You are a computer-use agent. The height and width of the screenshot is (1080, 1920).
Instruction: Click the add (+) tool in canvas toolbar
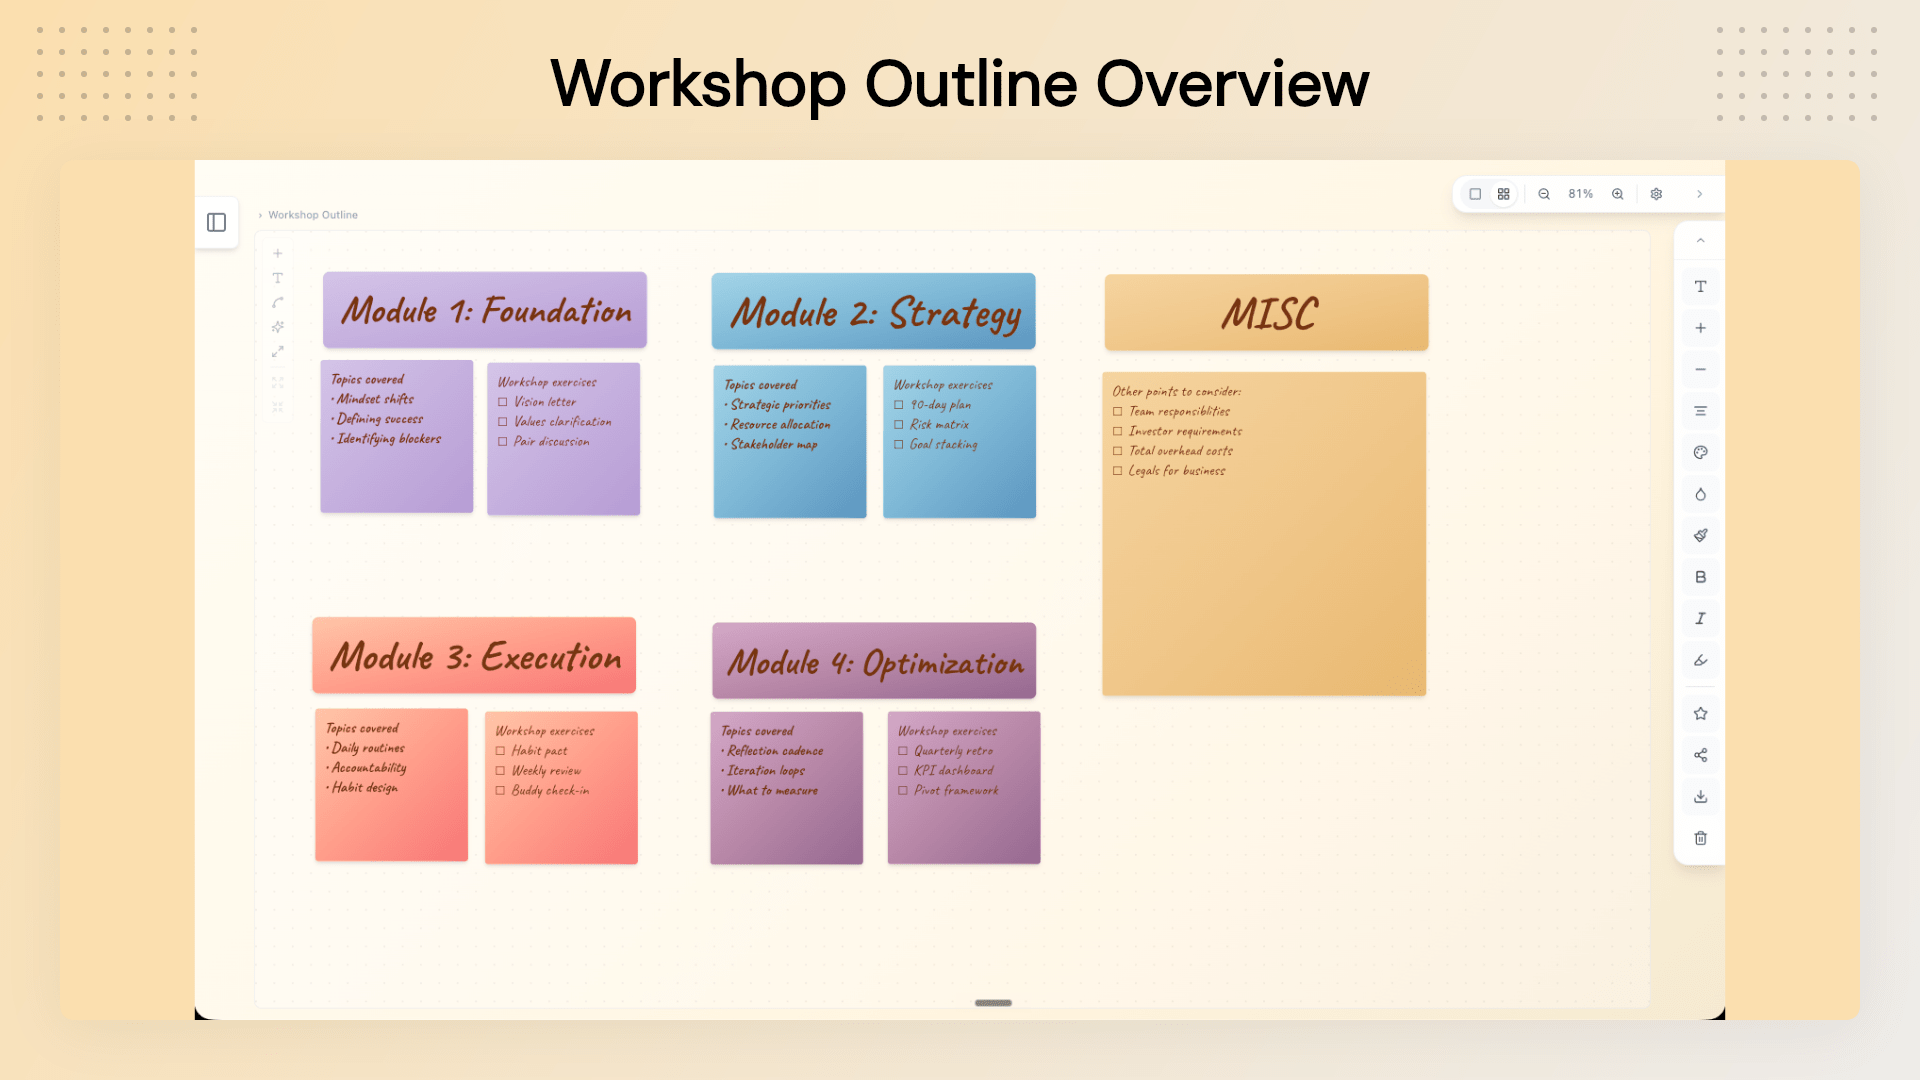[278, 254]
